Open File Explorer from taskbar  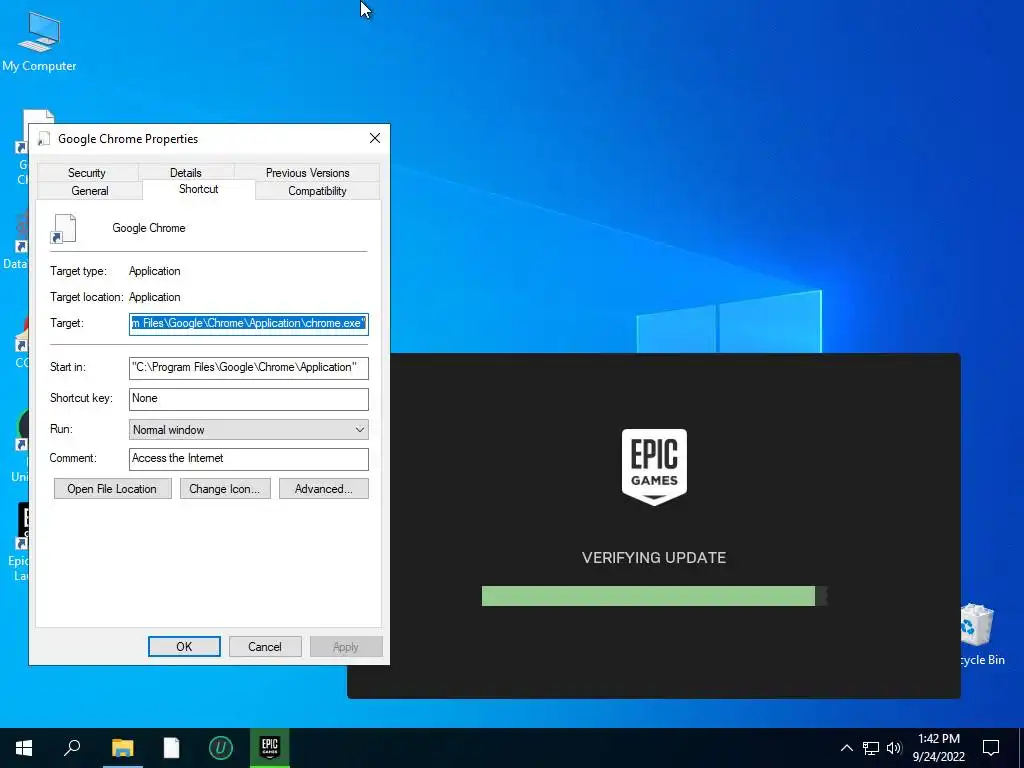coord(122,748)
